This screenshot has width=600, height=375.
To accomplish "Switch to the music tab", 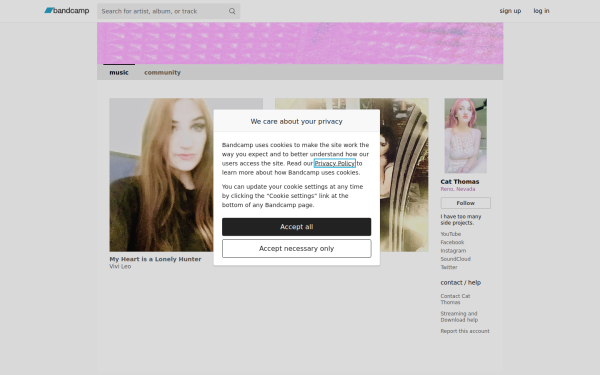I will point(119,72).
